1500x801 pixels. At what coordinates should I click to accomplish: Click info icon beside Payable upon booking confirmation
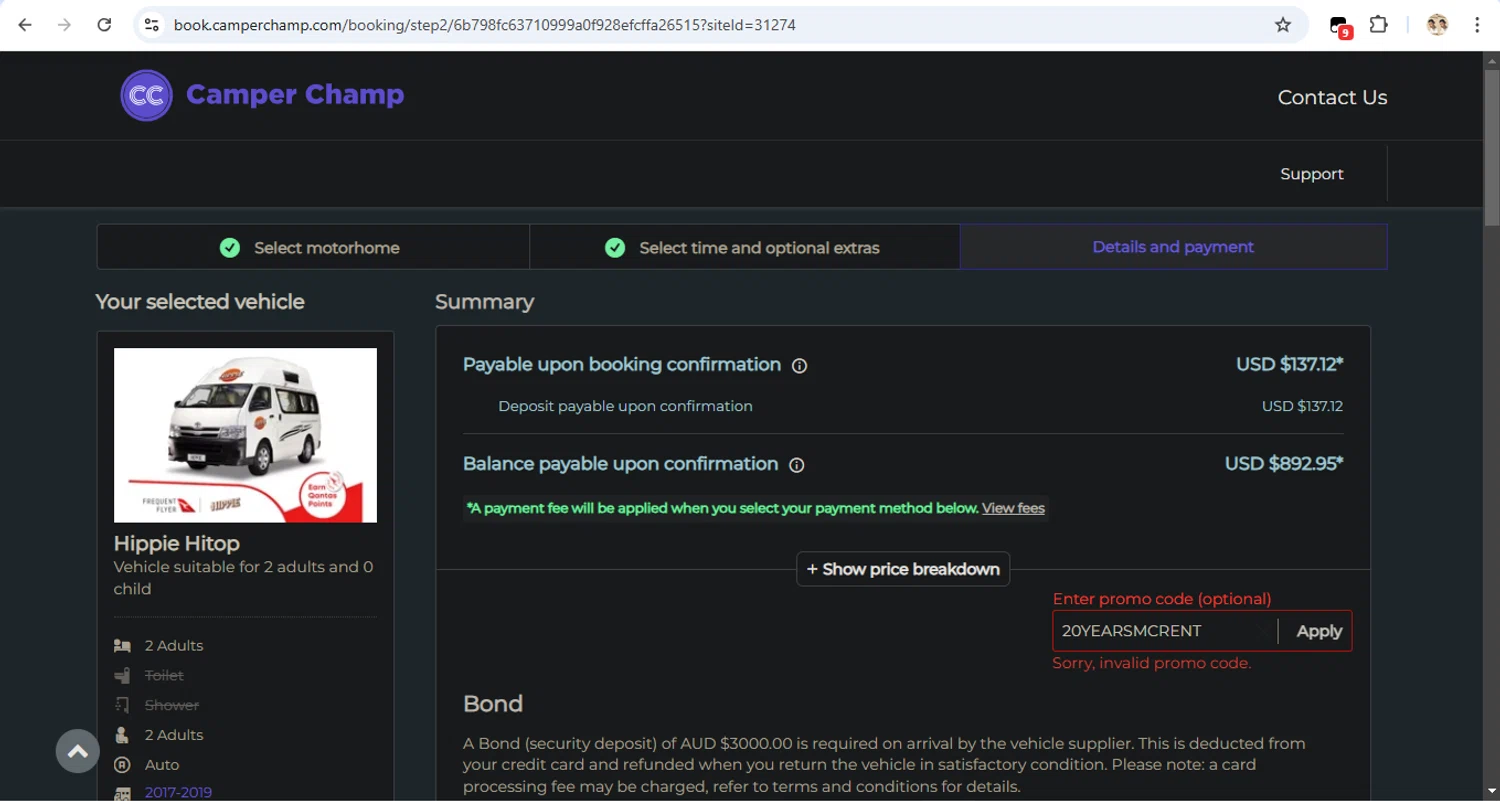click(799, 366)
